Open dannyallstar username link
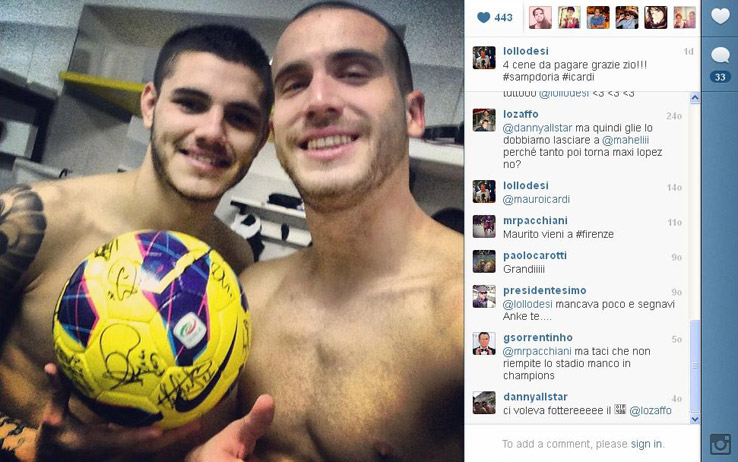 tap(535, 397)
